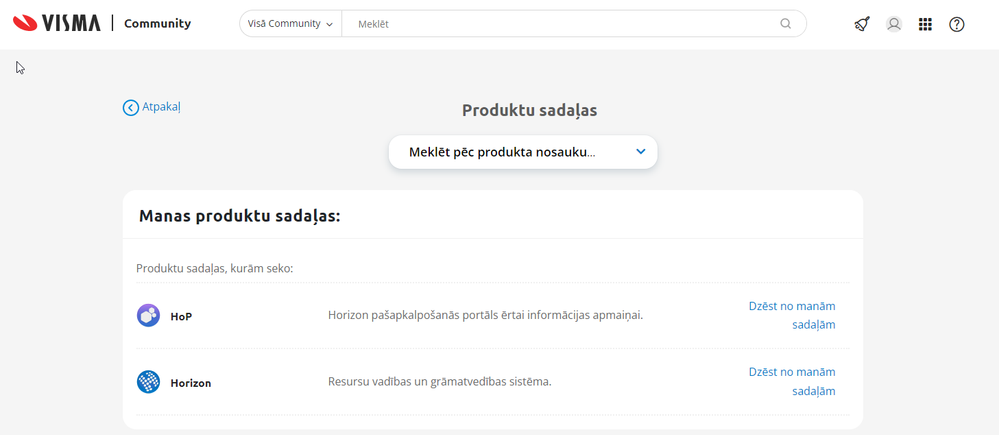Focus the Meklēt search field
Screen dimensions: 999x435
tap(561, 24)
